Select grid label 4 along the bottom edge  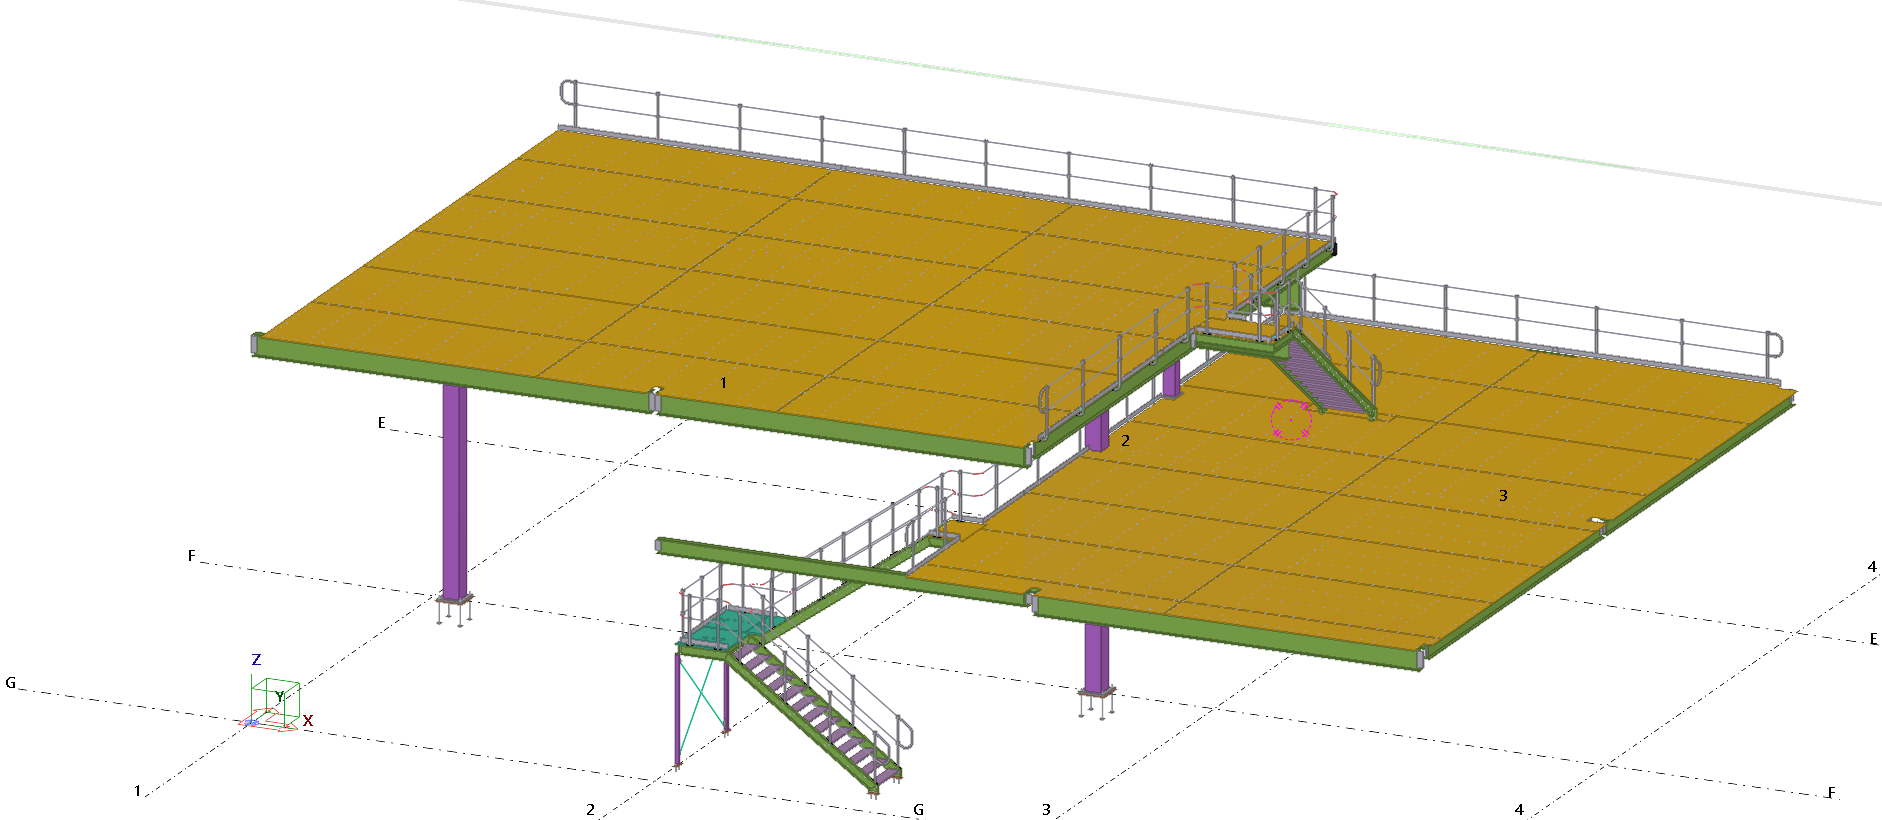(x=1519, y=809)
